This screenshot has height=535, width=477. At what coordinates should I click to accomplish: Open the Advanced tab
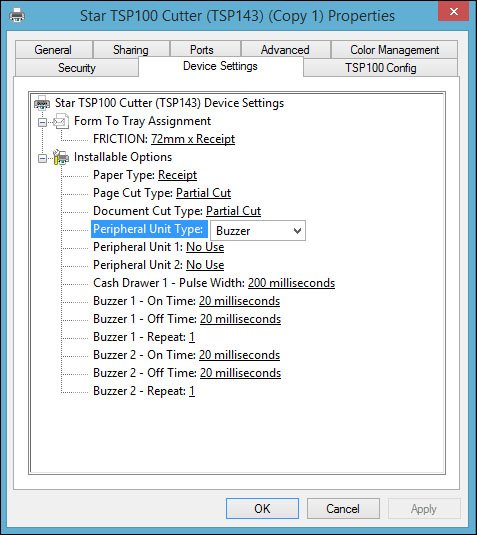pyautogui.click(x=286, y=50)
